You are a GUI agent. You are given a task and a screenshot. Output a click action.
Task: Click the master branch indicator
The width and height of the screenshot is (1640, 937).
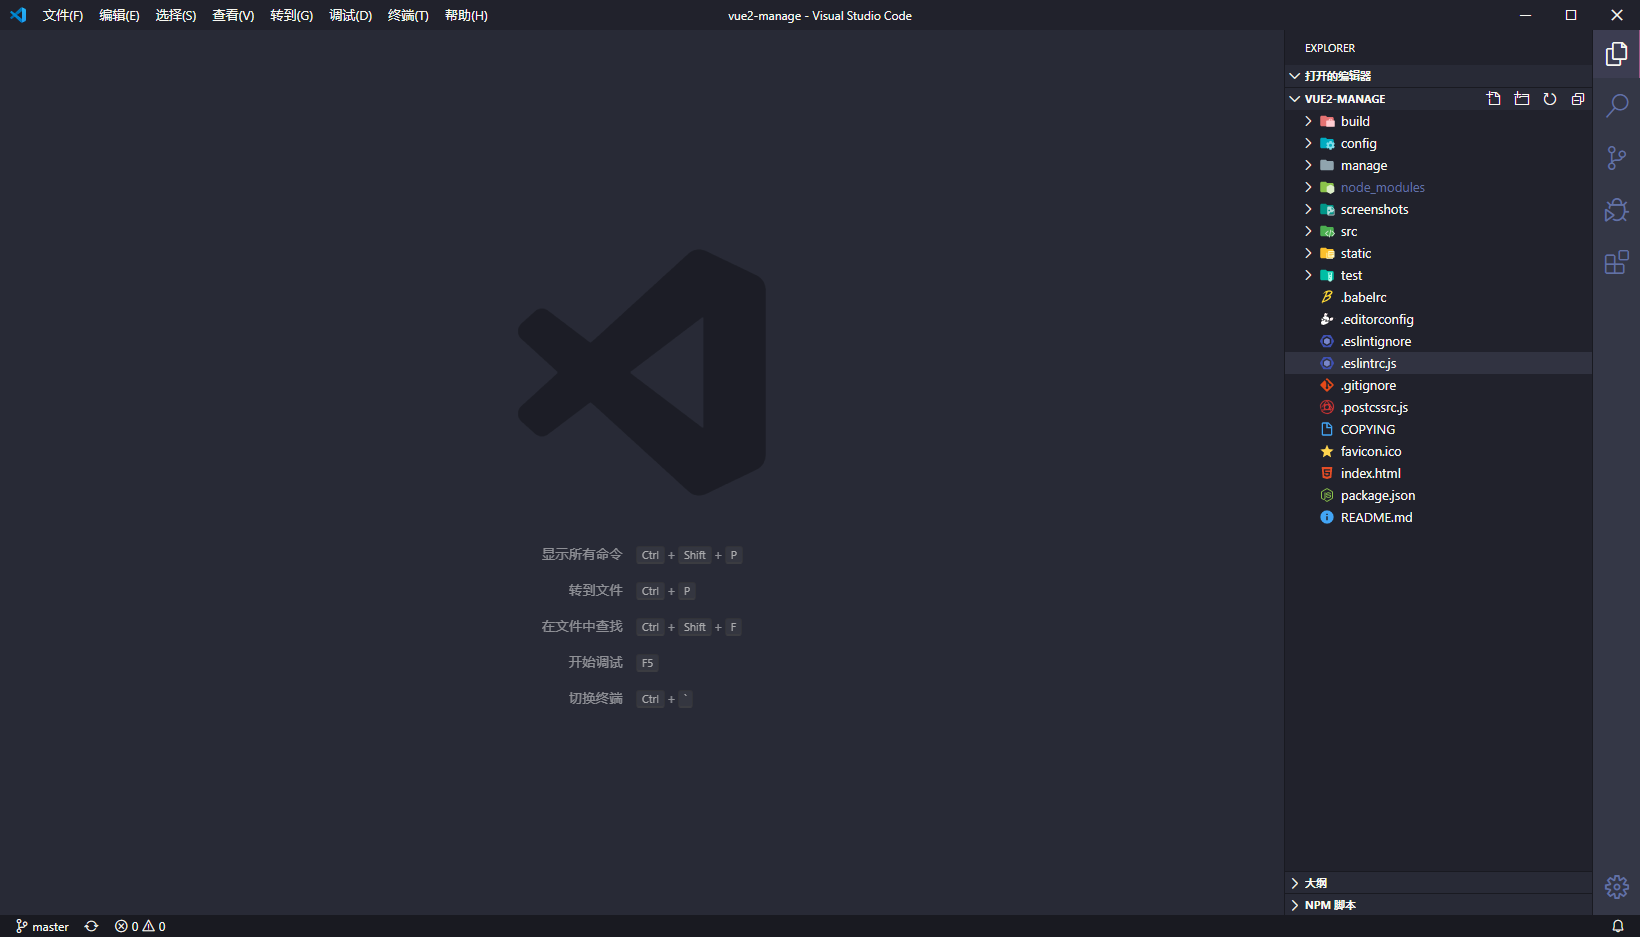[42, 926]
